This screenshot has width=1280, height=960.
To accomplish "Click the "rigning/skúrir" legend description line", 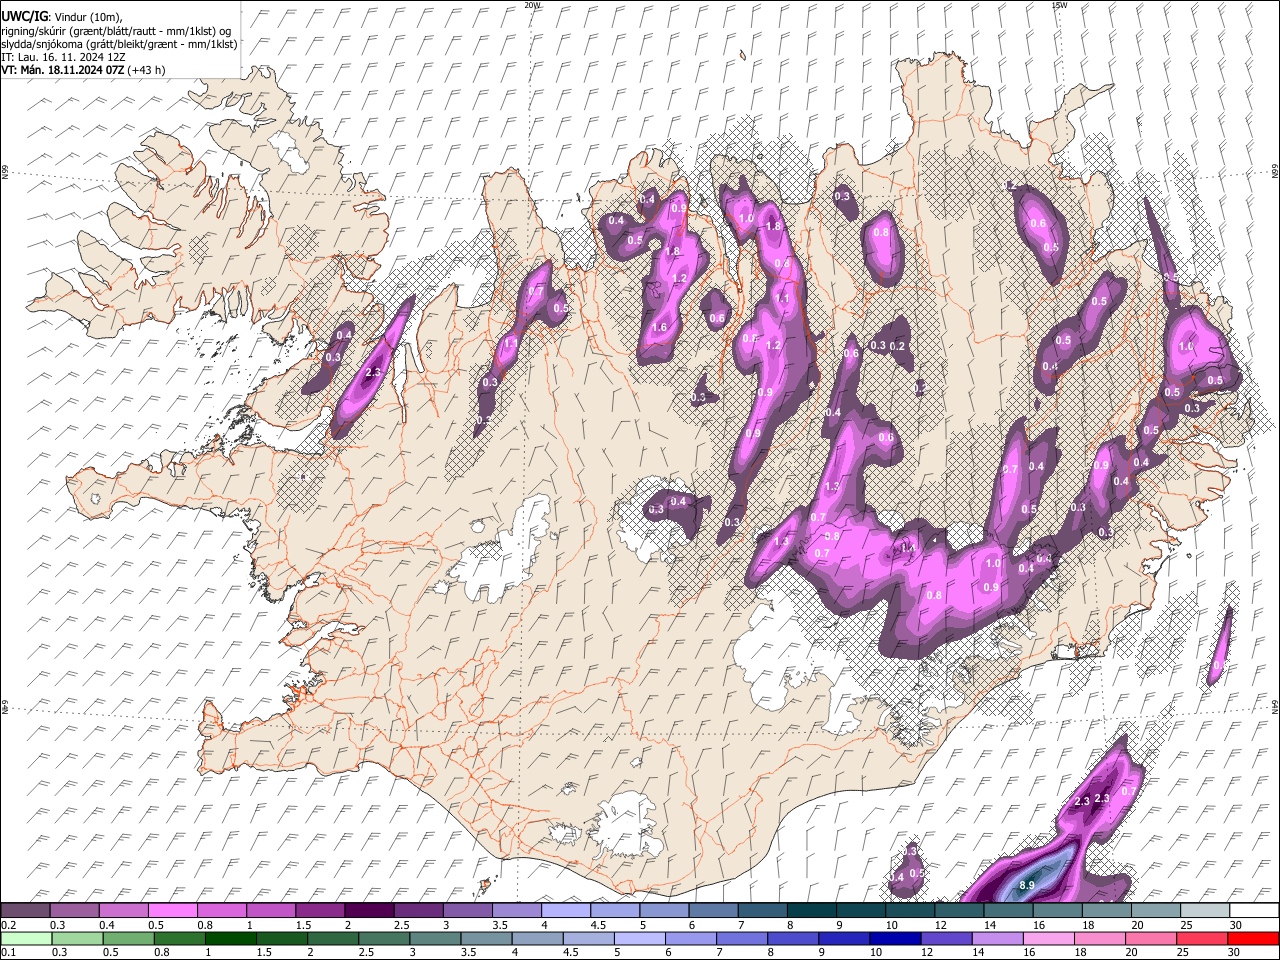I will coord(115,31).
